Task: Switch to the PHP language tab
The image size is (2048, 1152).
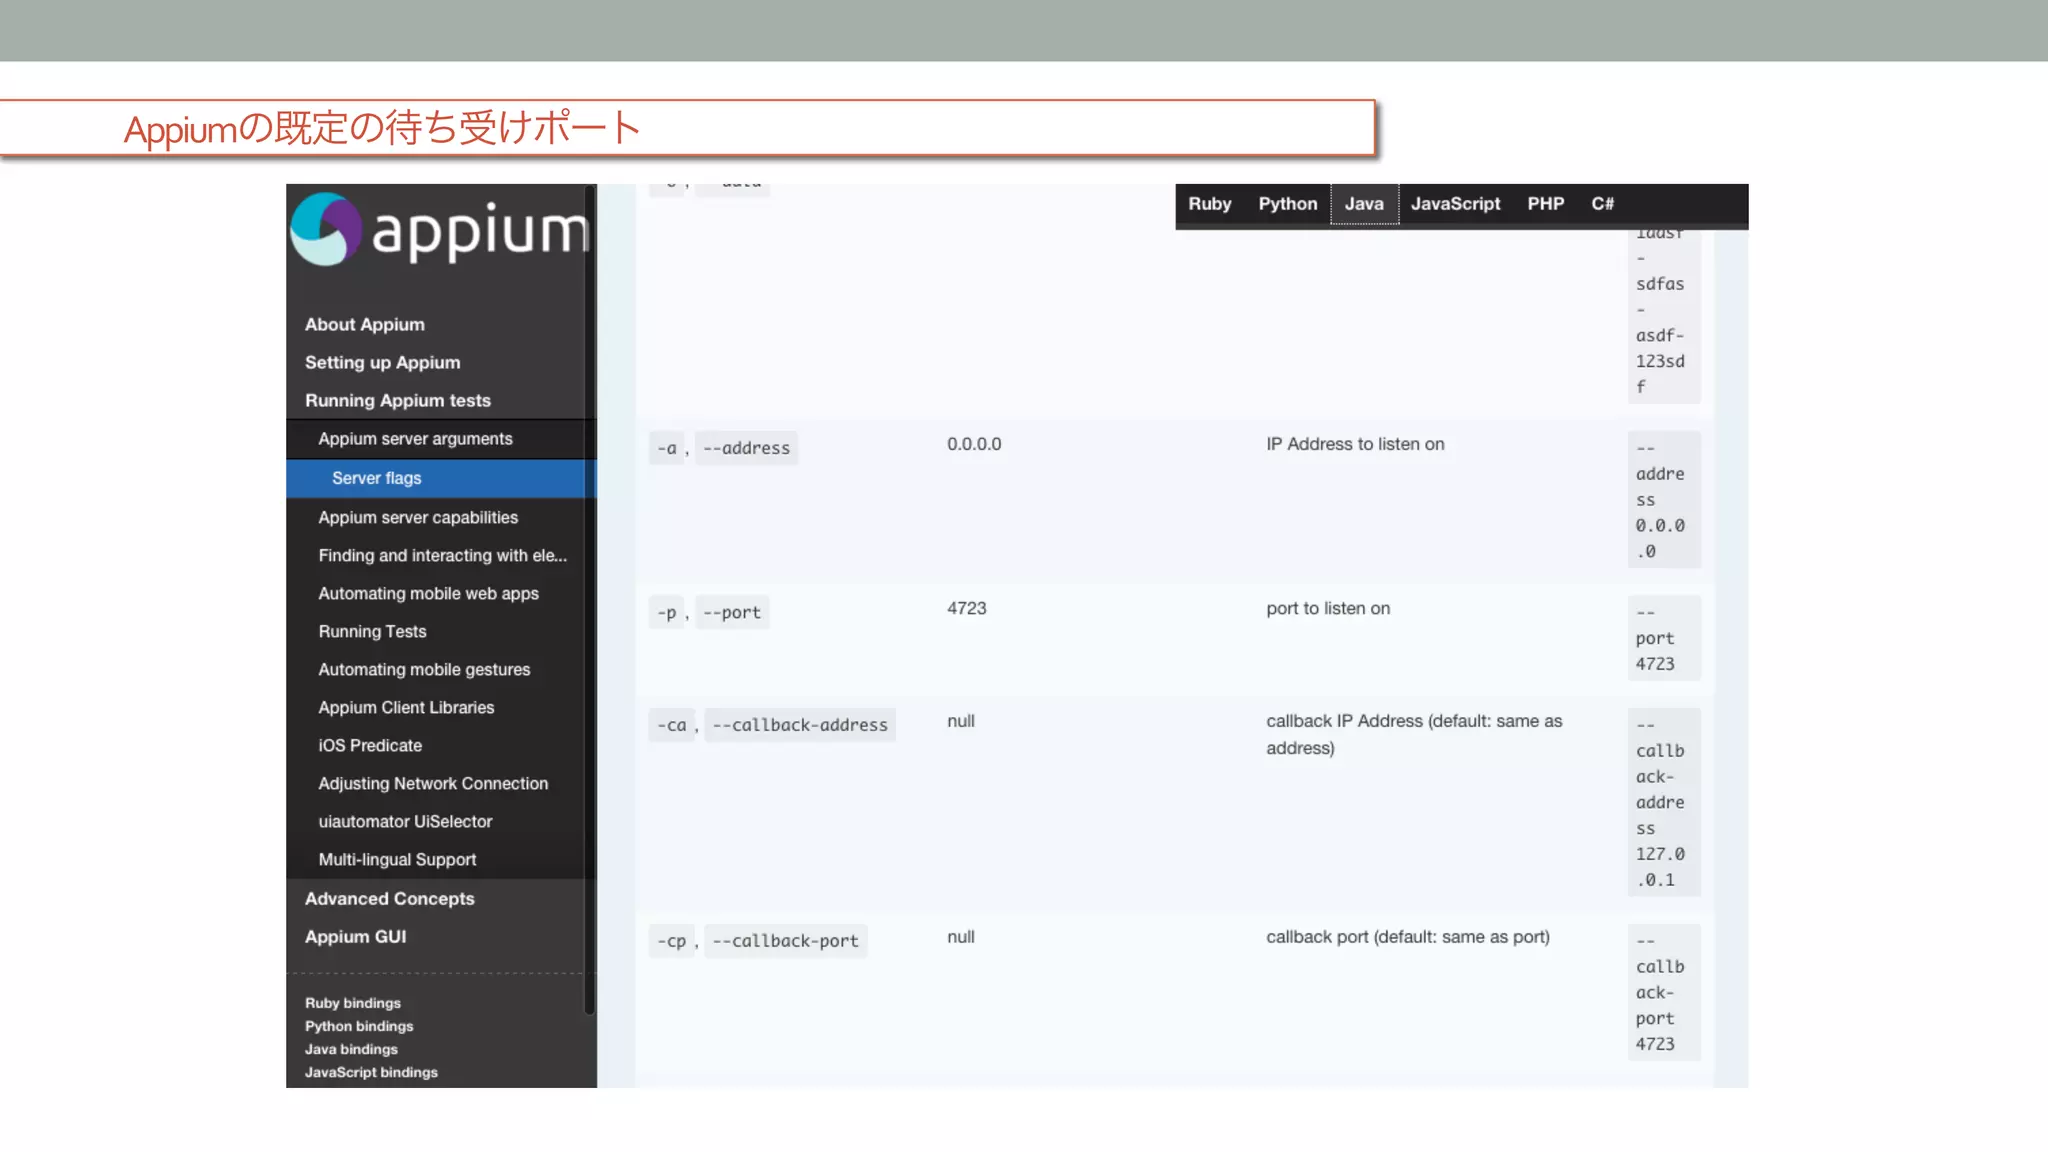Action: click(1545, 204)
